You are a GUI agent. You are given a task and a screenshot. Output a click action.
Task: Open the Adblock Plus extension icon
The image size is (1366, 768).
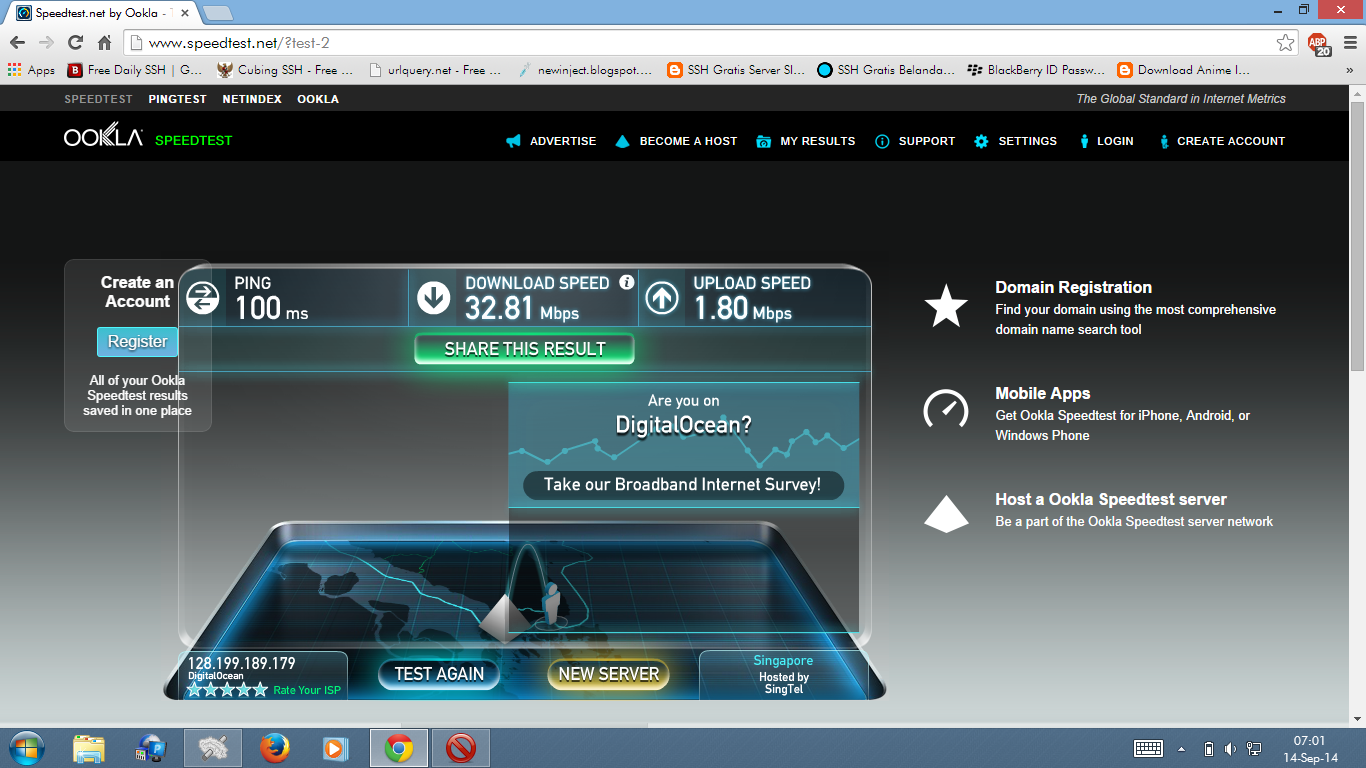click(x=1319, y=43)
